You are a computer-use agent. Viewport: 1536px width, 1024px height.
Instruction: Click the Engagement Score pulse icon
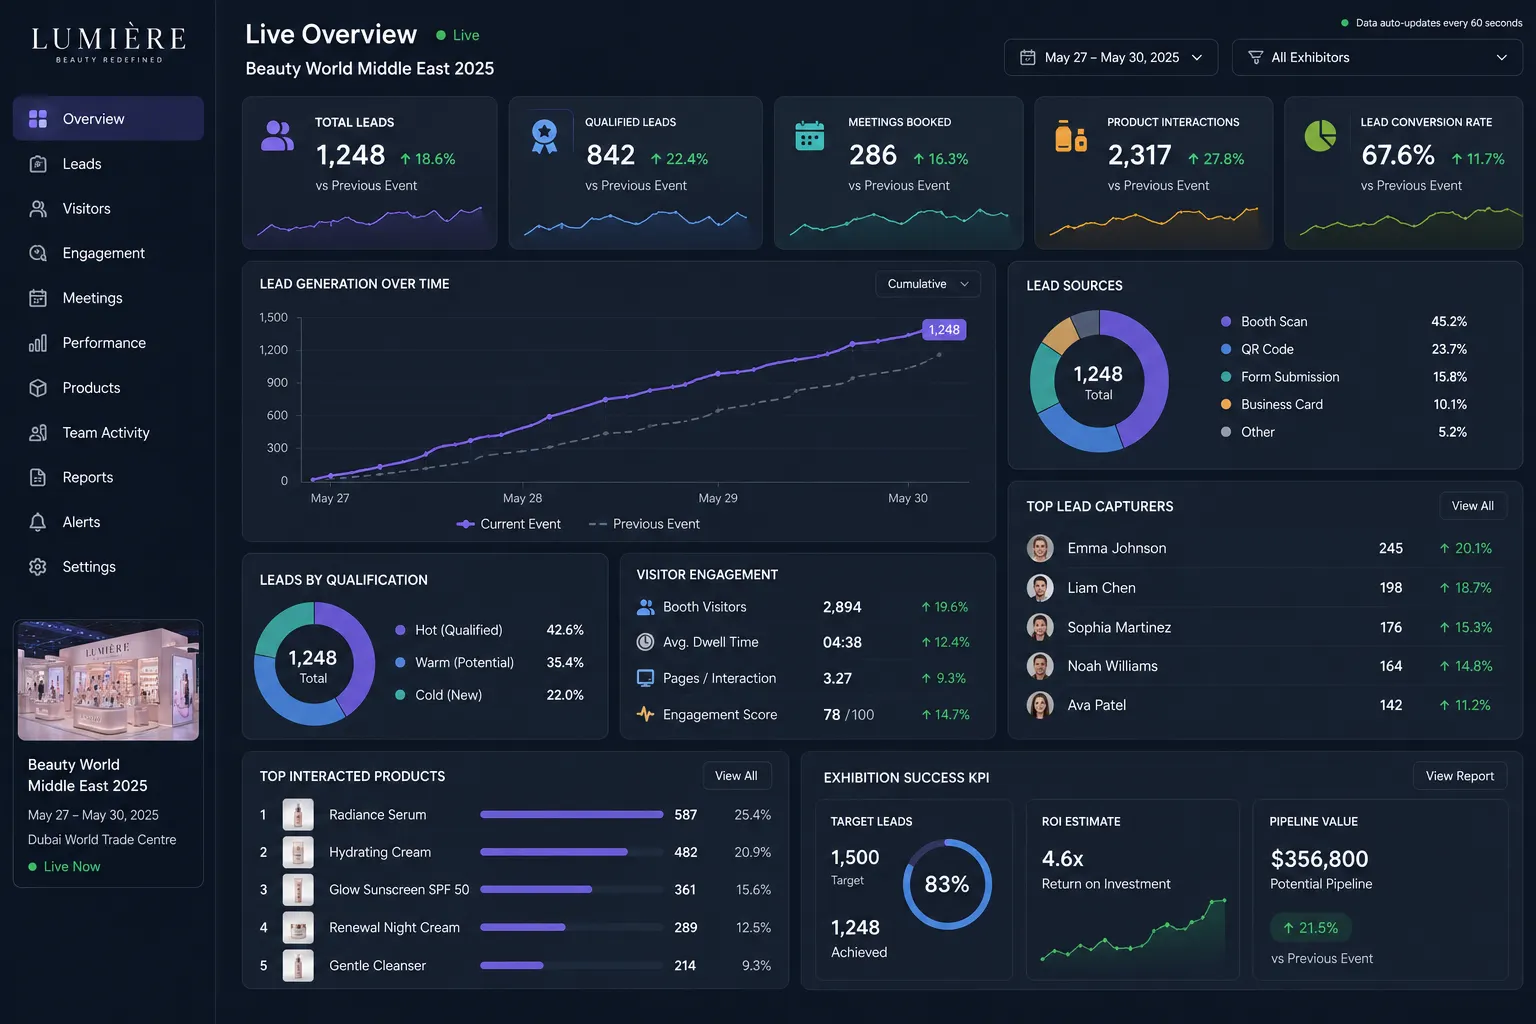[646, 714]
